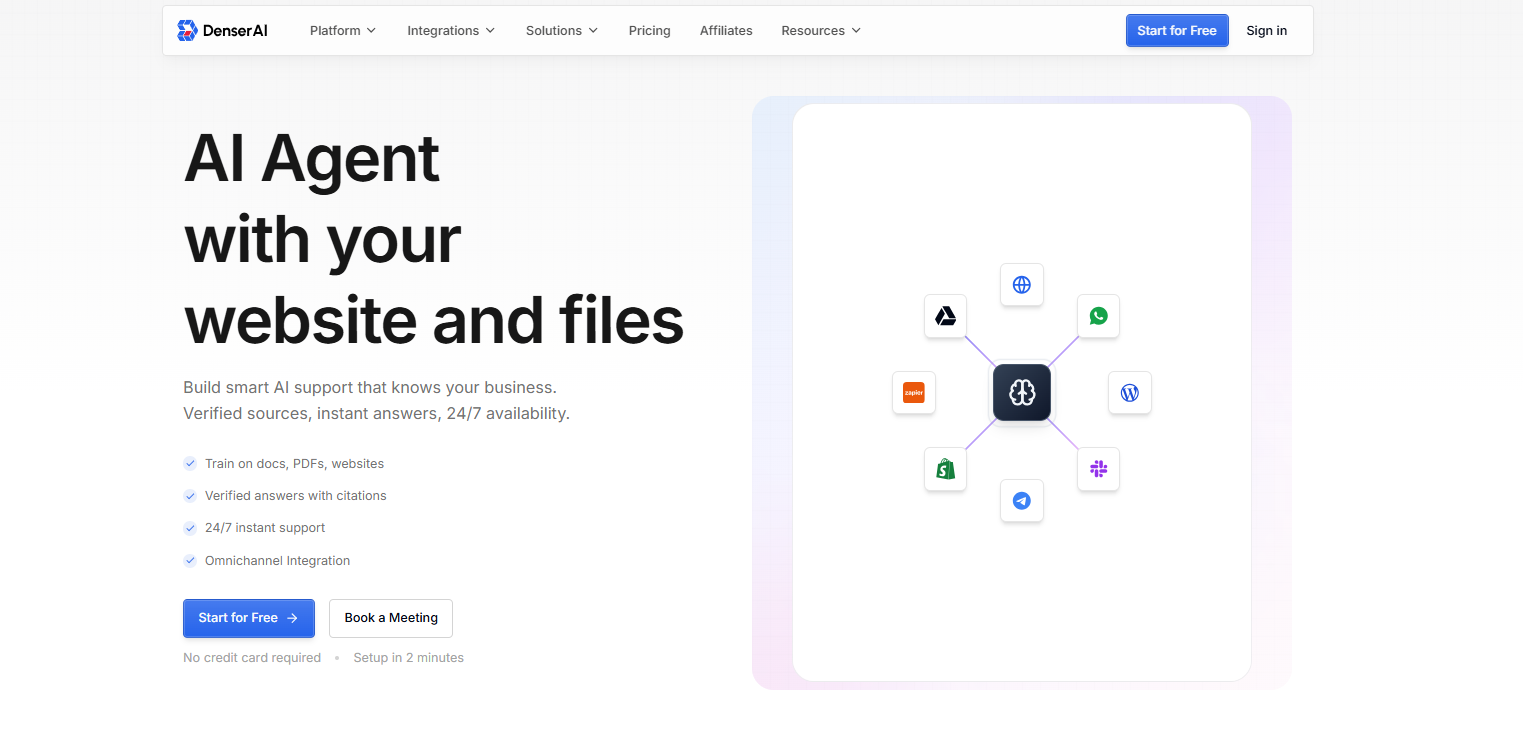Click the Book a Meeting button
This screenshot has width=1523, height=752.
[390, 618]
